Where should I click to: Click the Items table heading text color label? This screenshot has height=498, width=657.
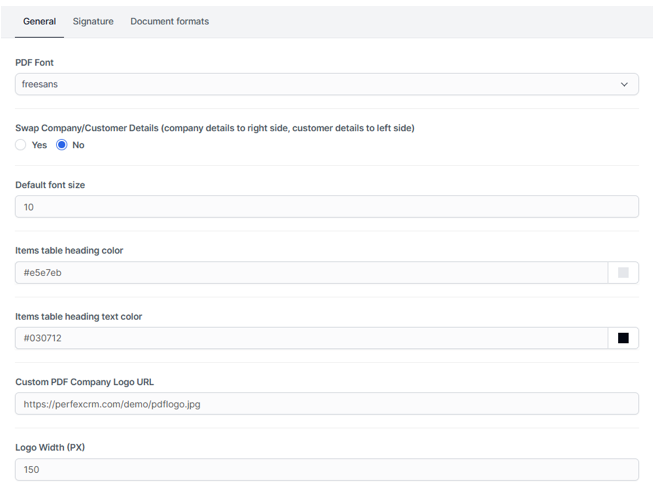click(x=79, y=317)
